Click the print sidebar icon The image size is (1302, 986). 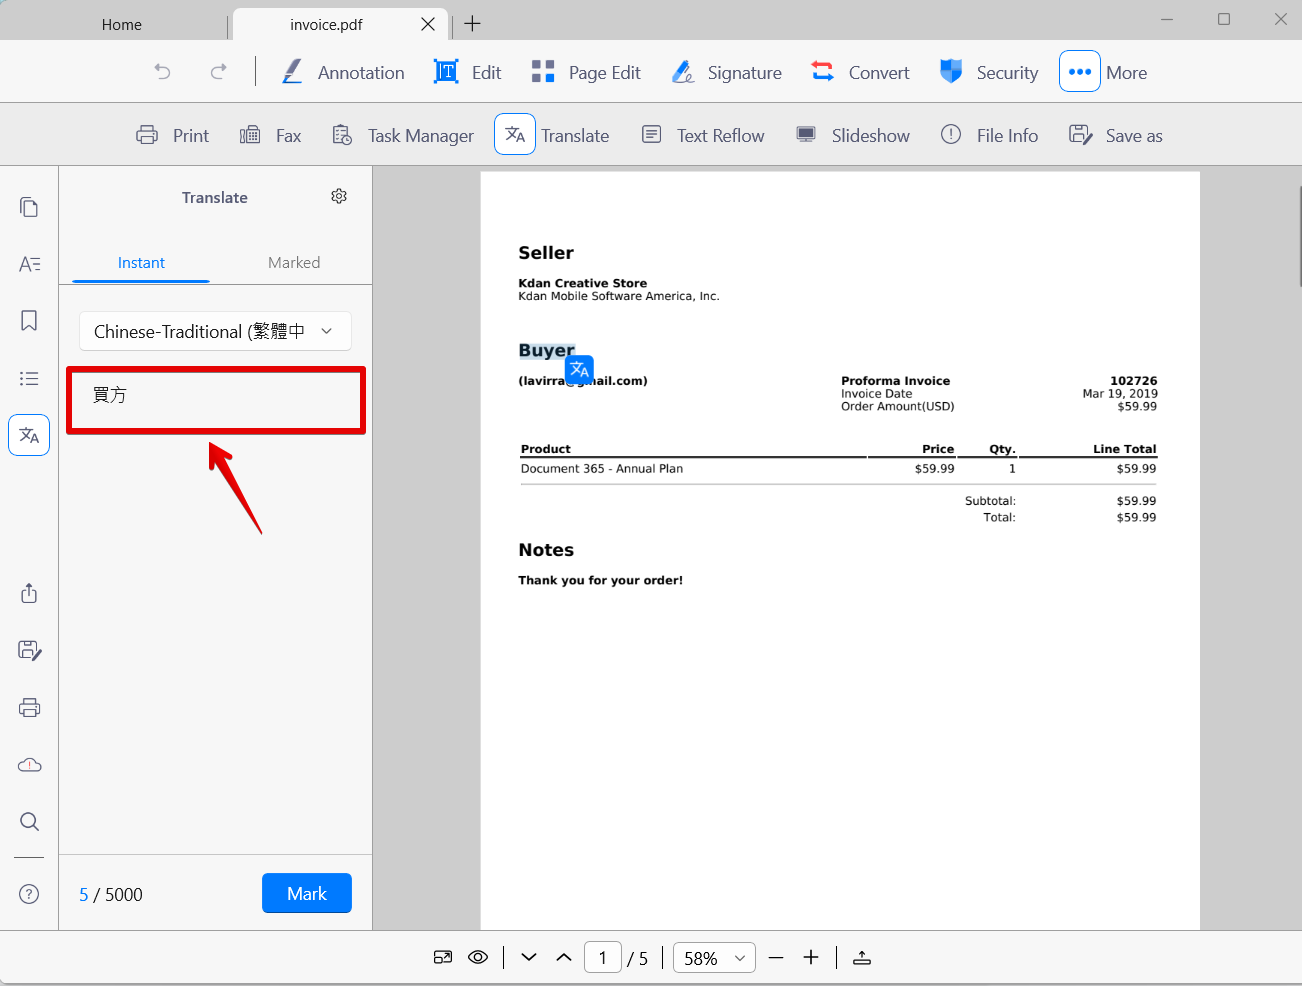click(x=29, y=707)
